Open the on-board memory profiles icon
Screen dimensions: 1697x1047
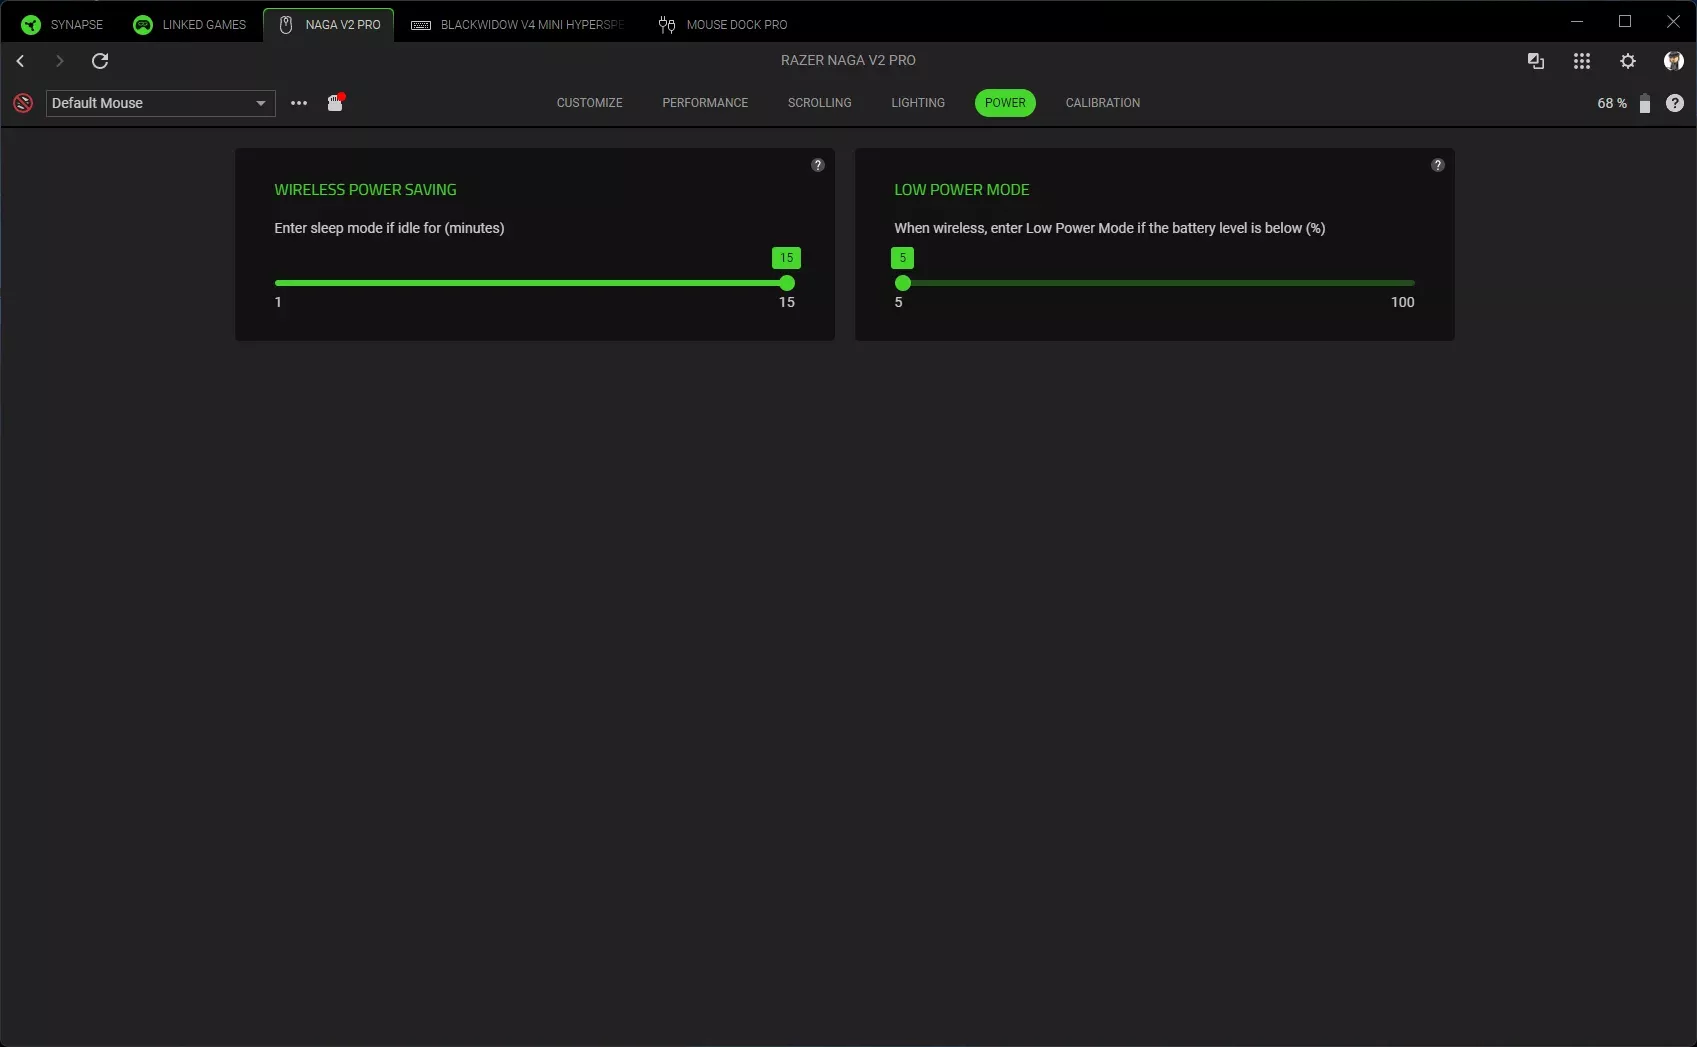pos(336,102)
